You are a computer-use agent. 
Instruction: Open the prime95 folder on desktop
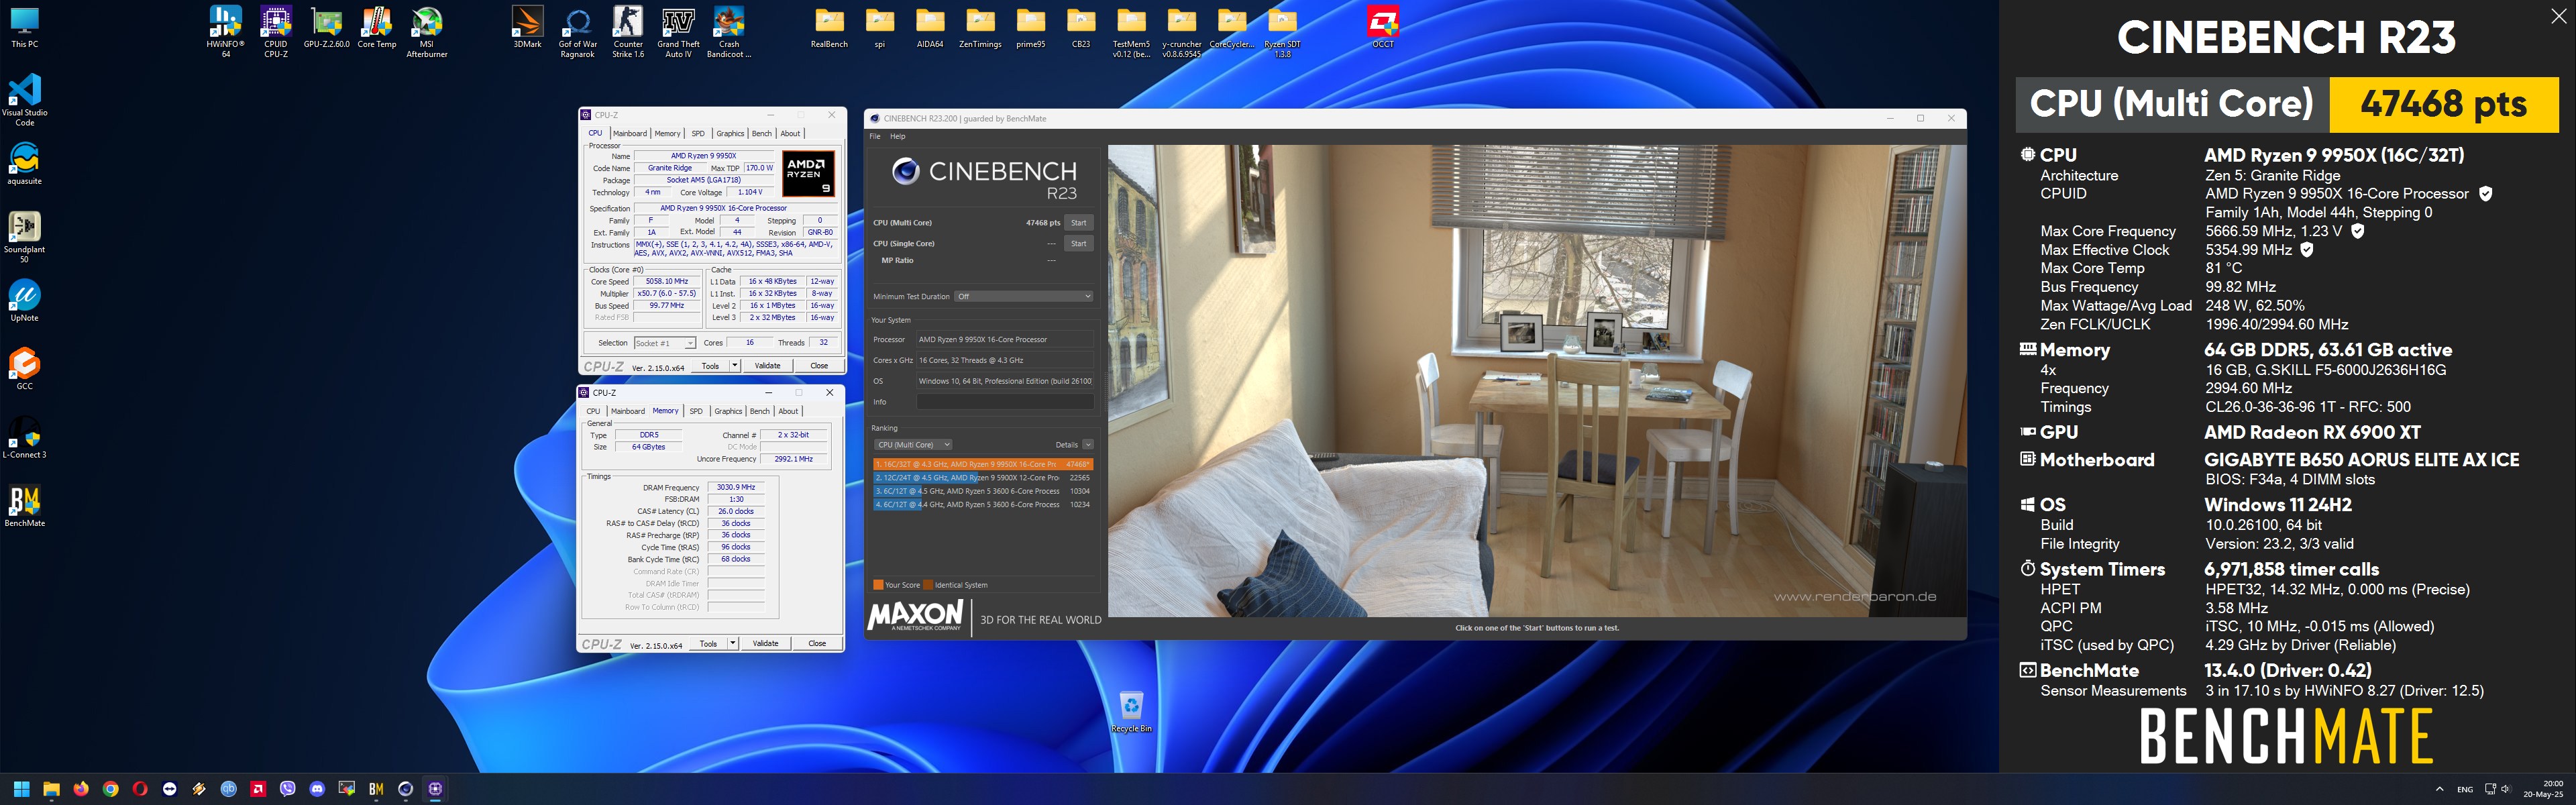coord(1031,27)
